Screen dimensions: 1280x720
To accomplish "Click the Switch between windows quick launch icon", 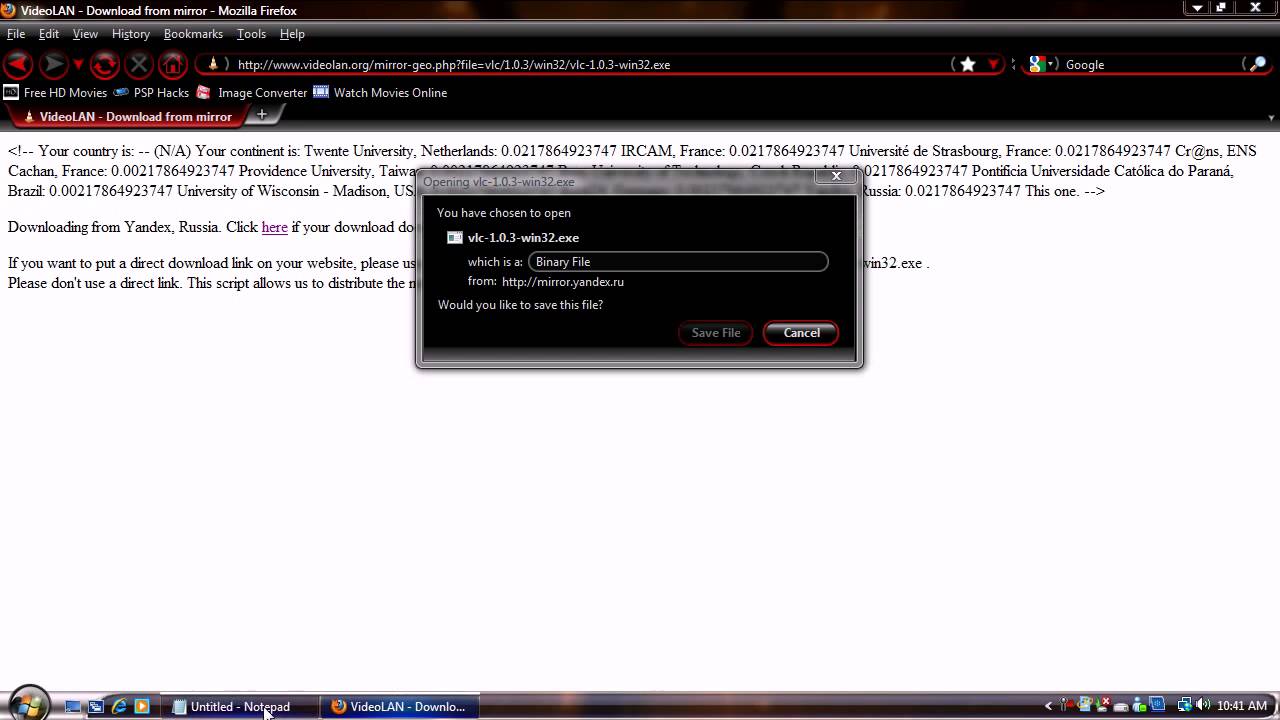I will tap(96, 707).
